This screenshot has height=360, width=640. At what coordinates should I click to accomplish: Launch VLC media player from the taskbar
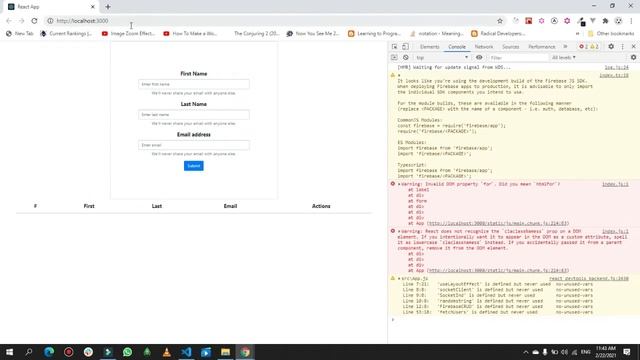coord(167,352)
